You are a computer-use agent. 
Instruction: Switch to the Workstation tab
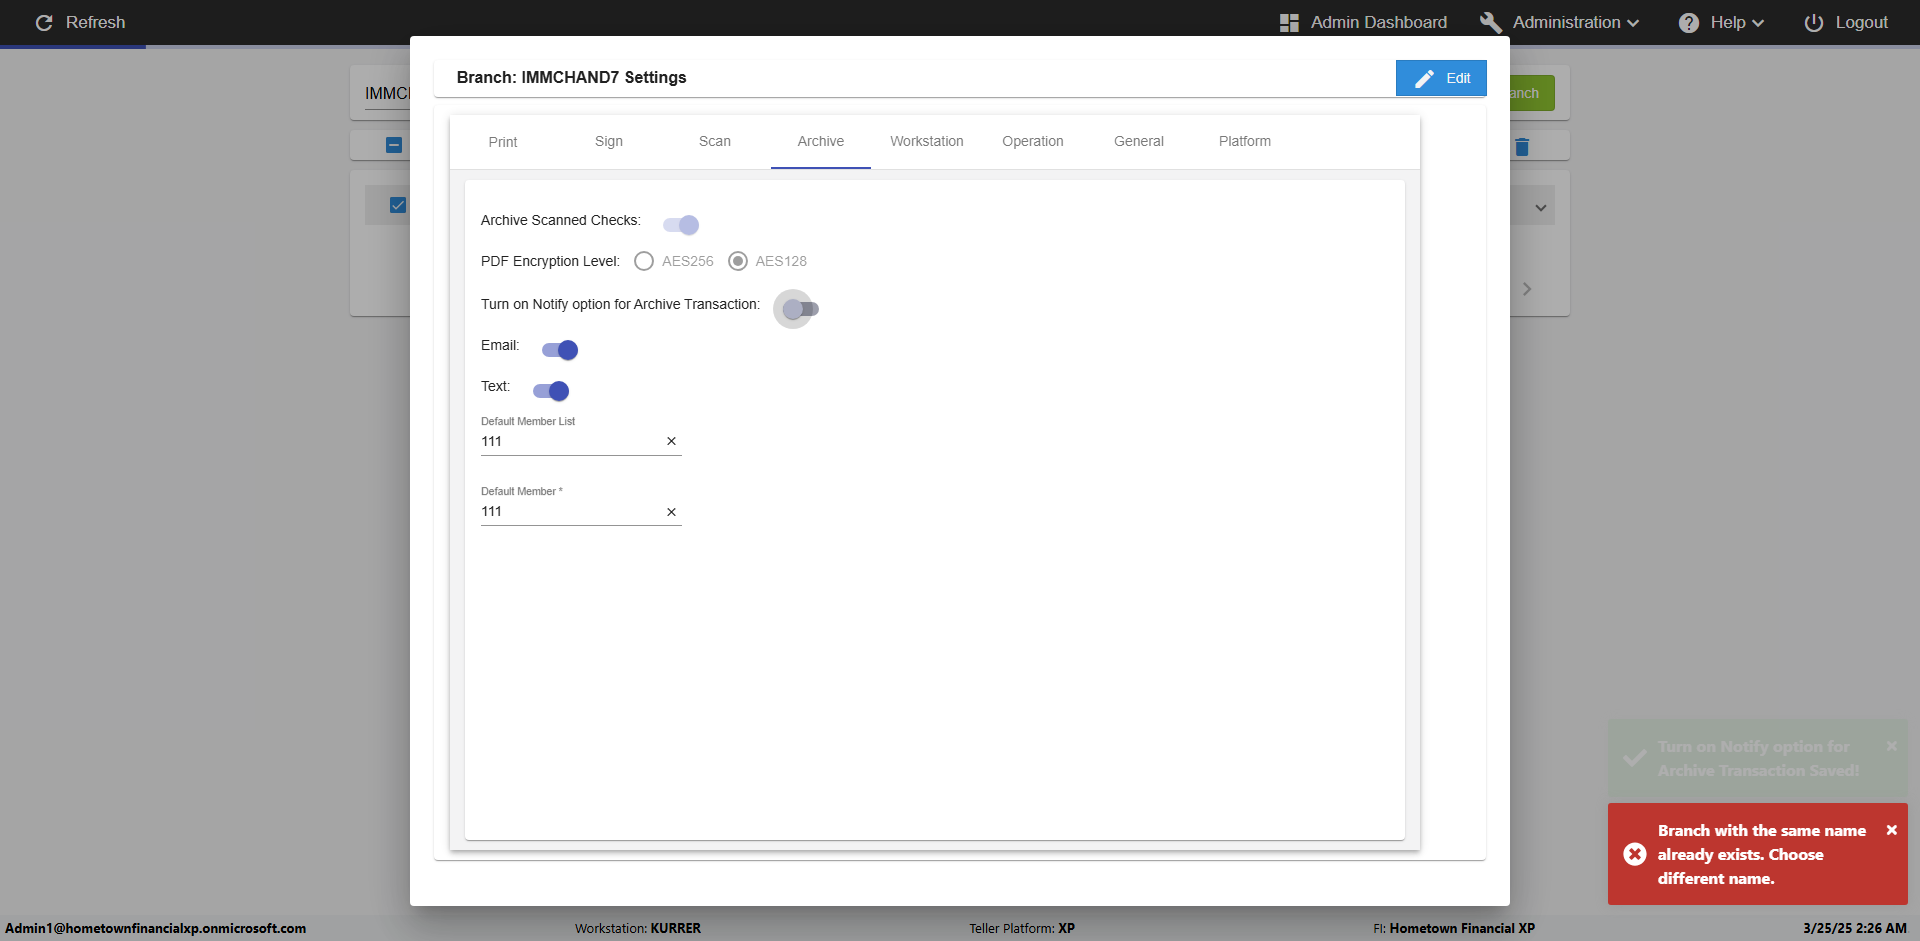tap(927, 142)
